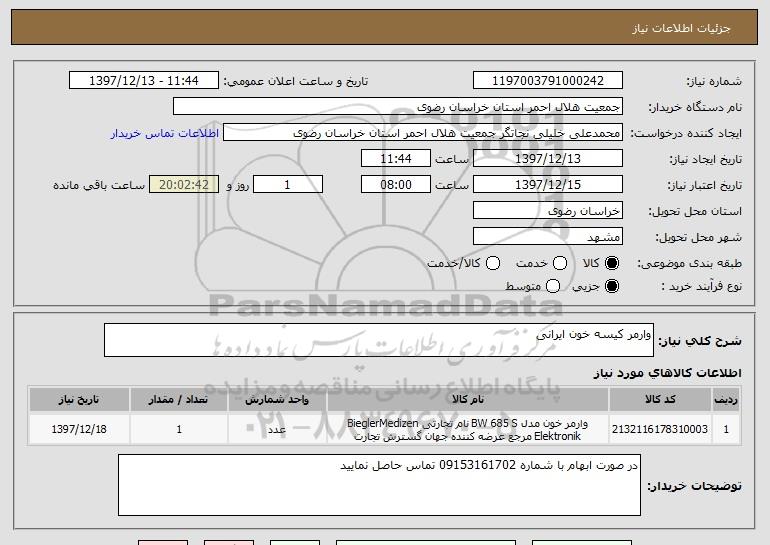Click the item name cell with BW 685 S
Viewport: 770px width, 545px height.
pyautogui.click(x=468, y=429)
